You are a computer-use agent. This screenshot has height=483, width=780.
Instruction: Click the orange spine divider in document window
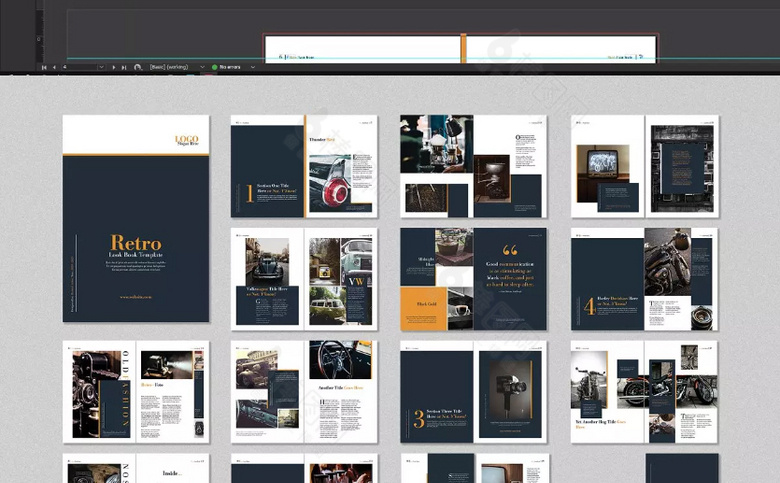click(x=464, y=48)
